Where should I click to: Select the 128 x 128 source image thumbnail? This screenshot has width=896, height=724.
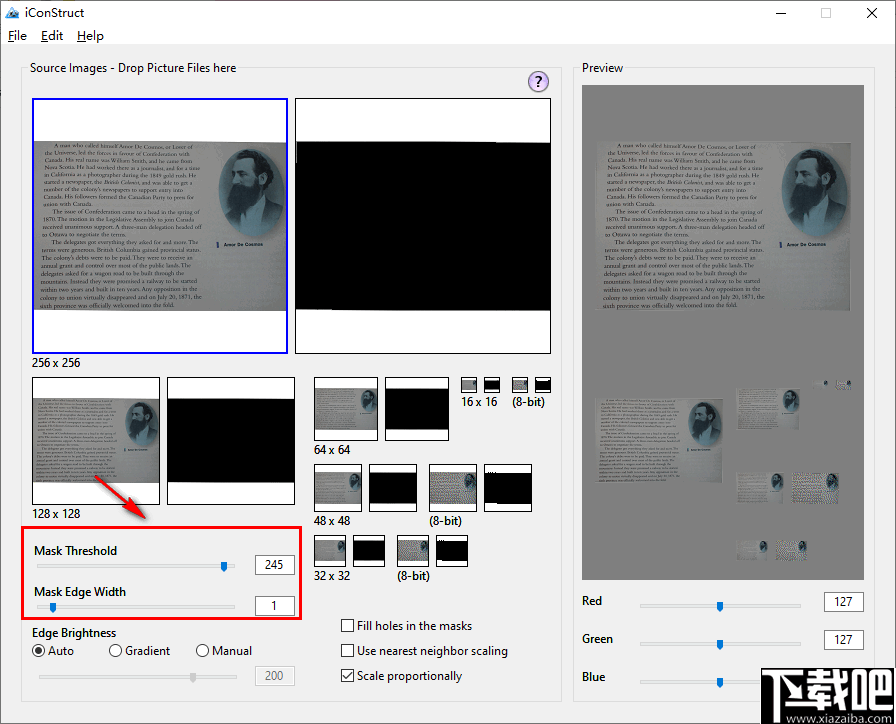point(96,440)
